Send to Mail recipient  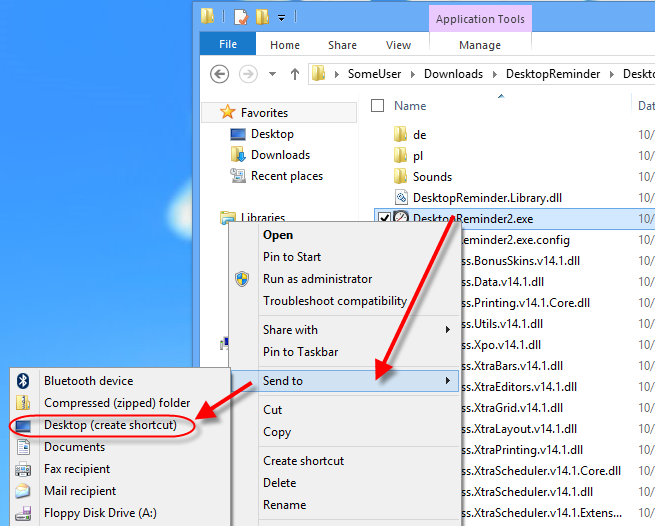[80, 490]
